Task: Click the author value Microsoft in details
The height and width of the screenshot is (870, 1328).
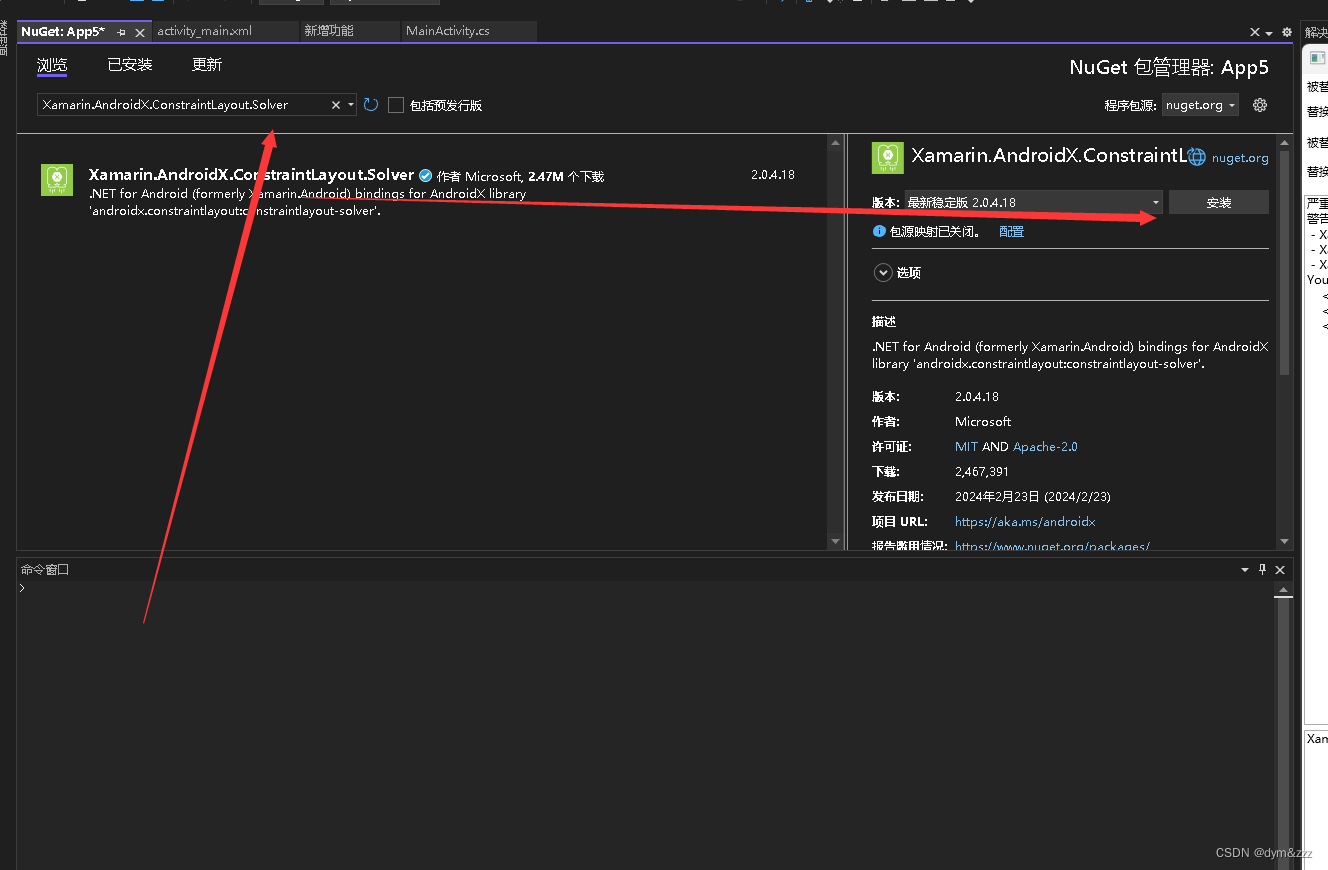Action: point(983,422)
